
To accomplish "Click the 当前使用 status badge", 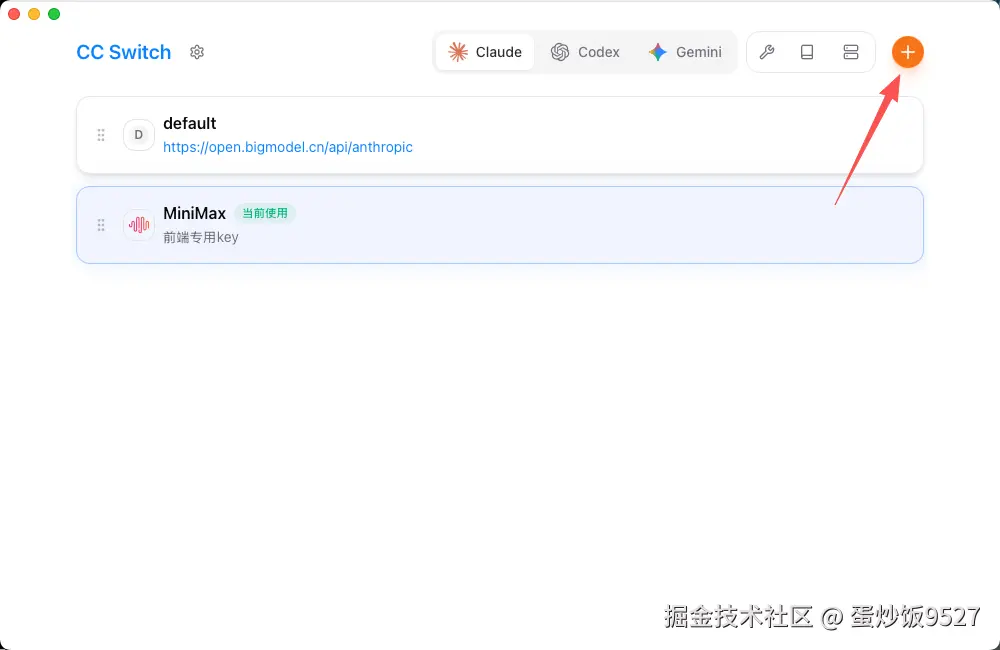I will coord(265,213).
